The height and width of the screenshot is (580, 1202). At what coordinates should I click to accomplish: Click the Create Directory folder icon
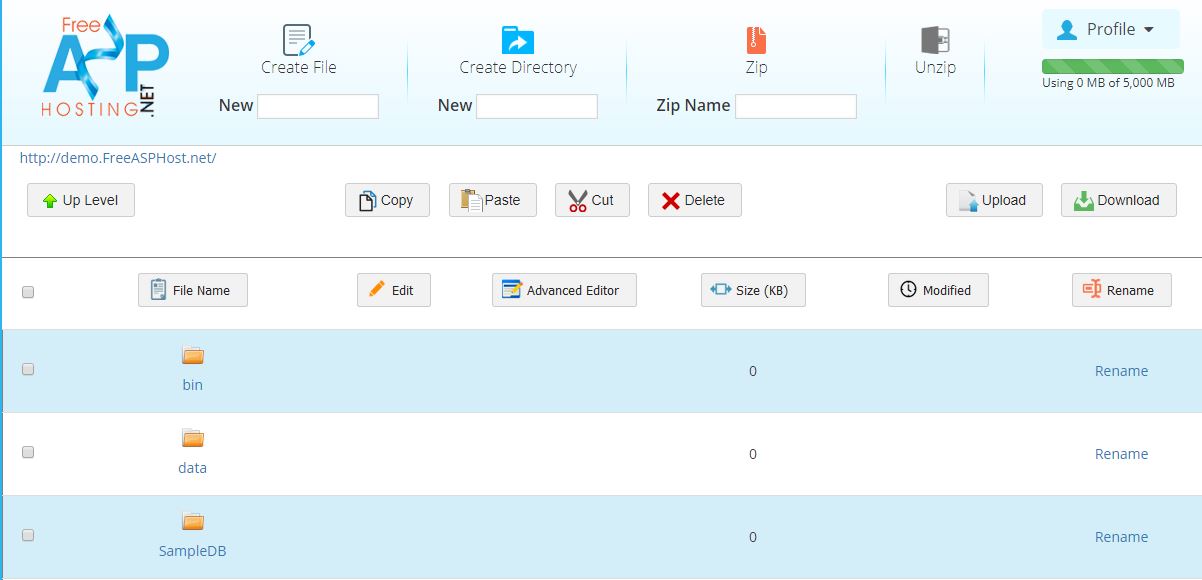pyautogui.click(x=518, y=40)
